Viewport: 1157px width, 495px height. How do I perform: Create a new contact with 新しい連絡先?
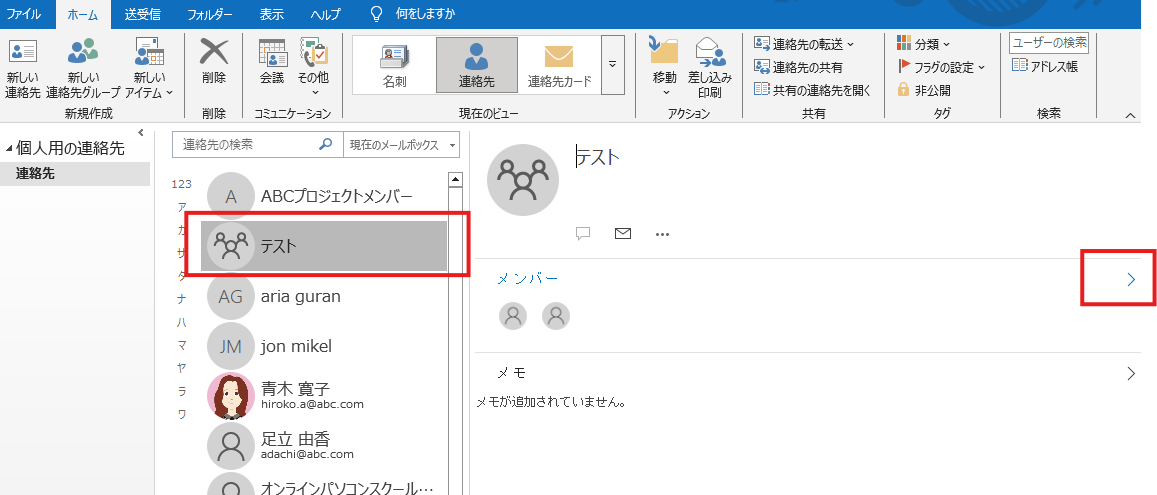[23, 69]
